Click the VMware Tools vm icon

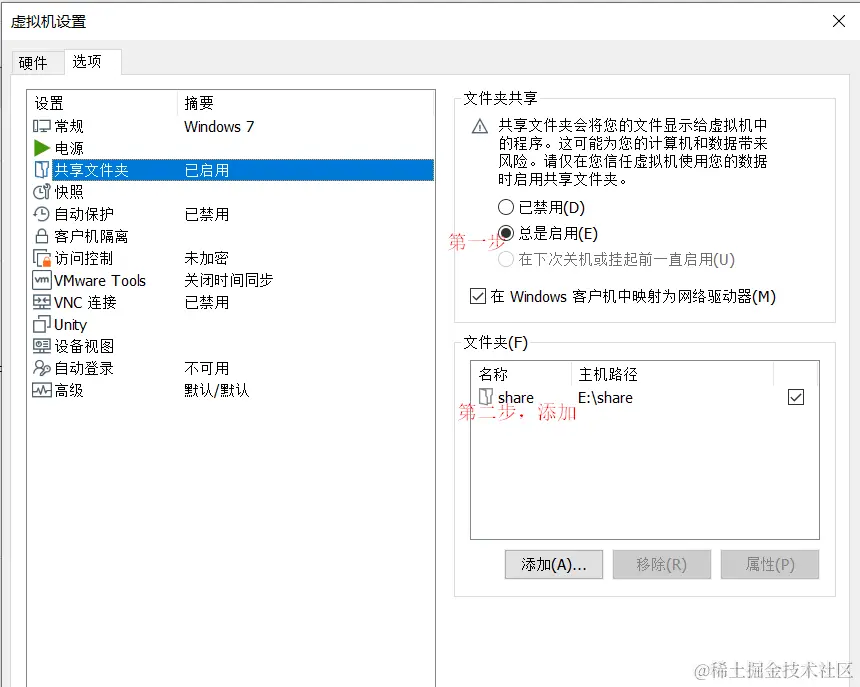[x=42, y=280]
